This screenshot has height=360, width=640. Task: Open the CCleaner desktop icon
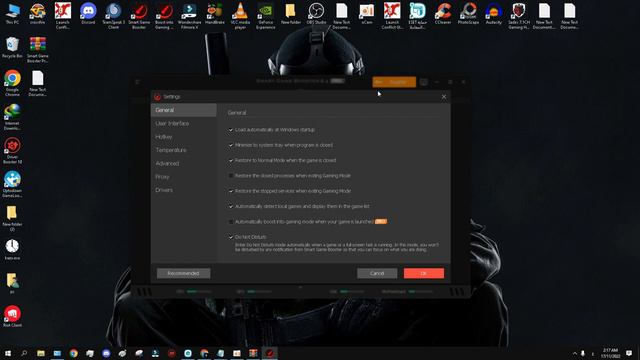tap(443, 13)
